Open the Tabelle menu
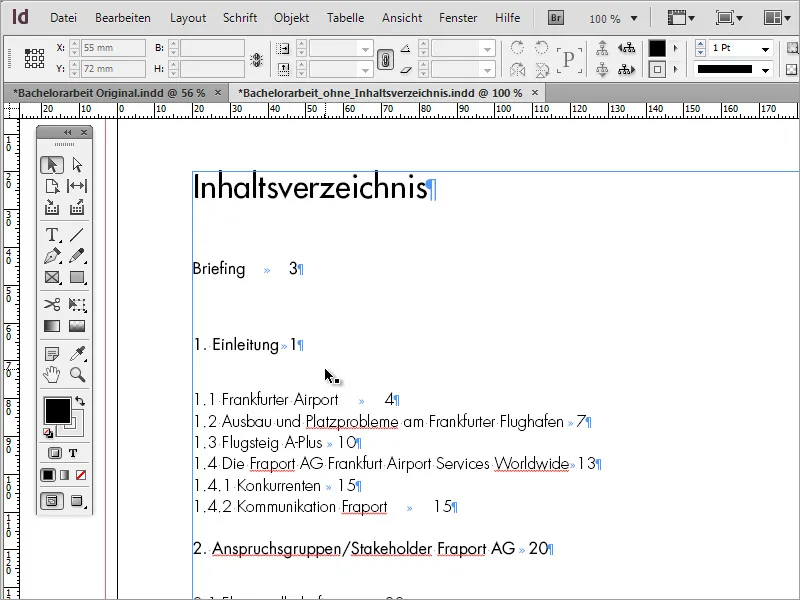 click(x=345, y=18)
